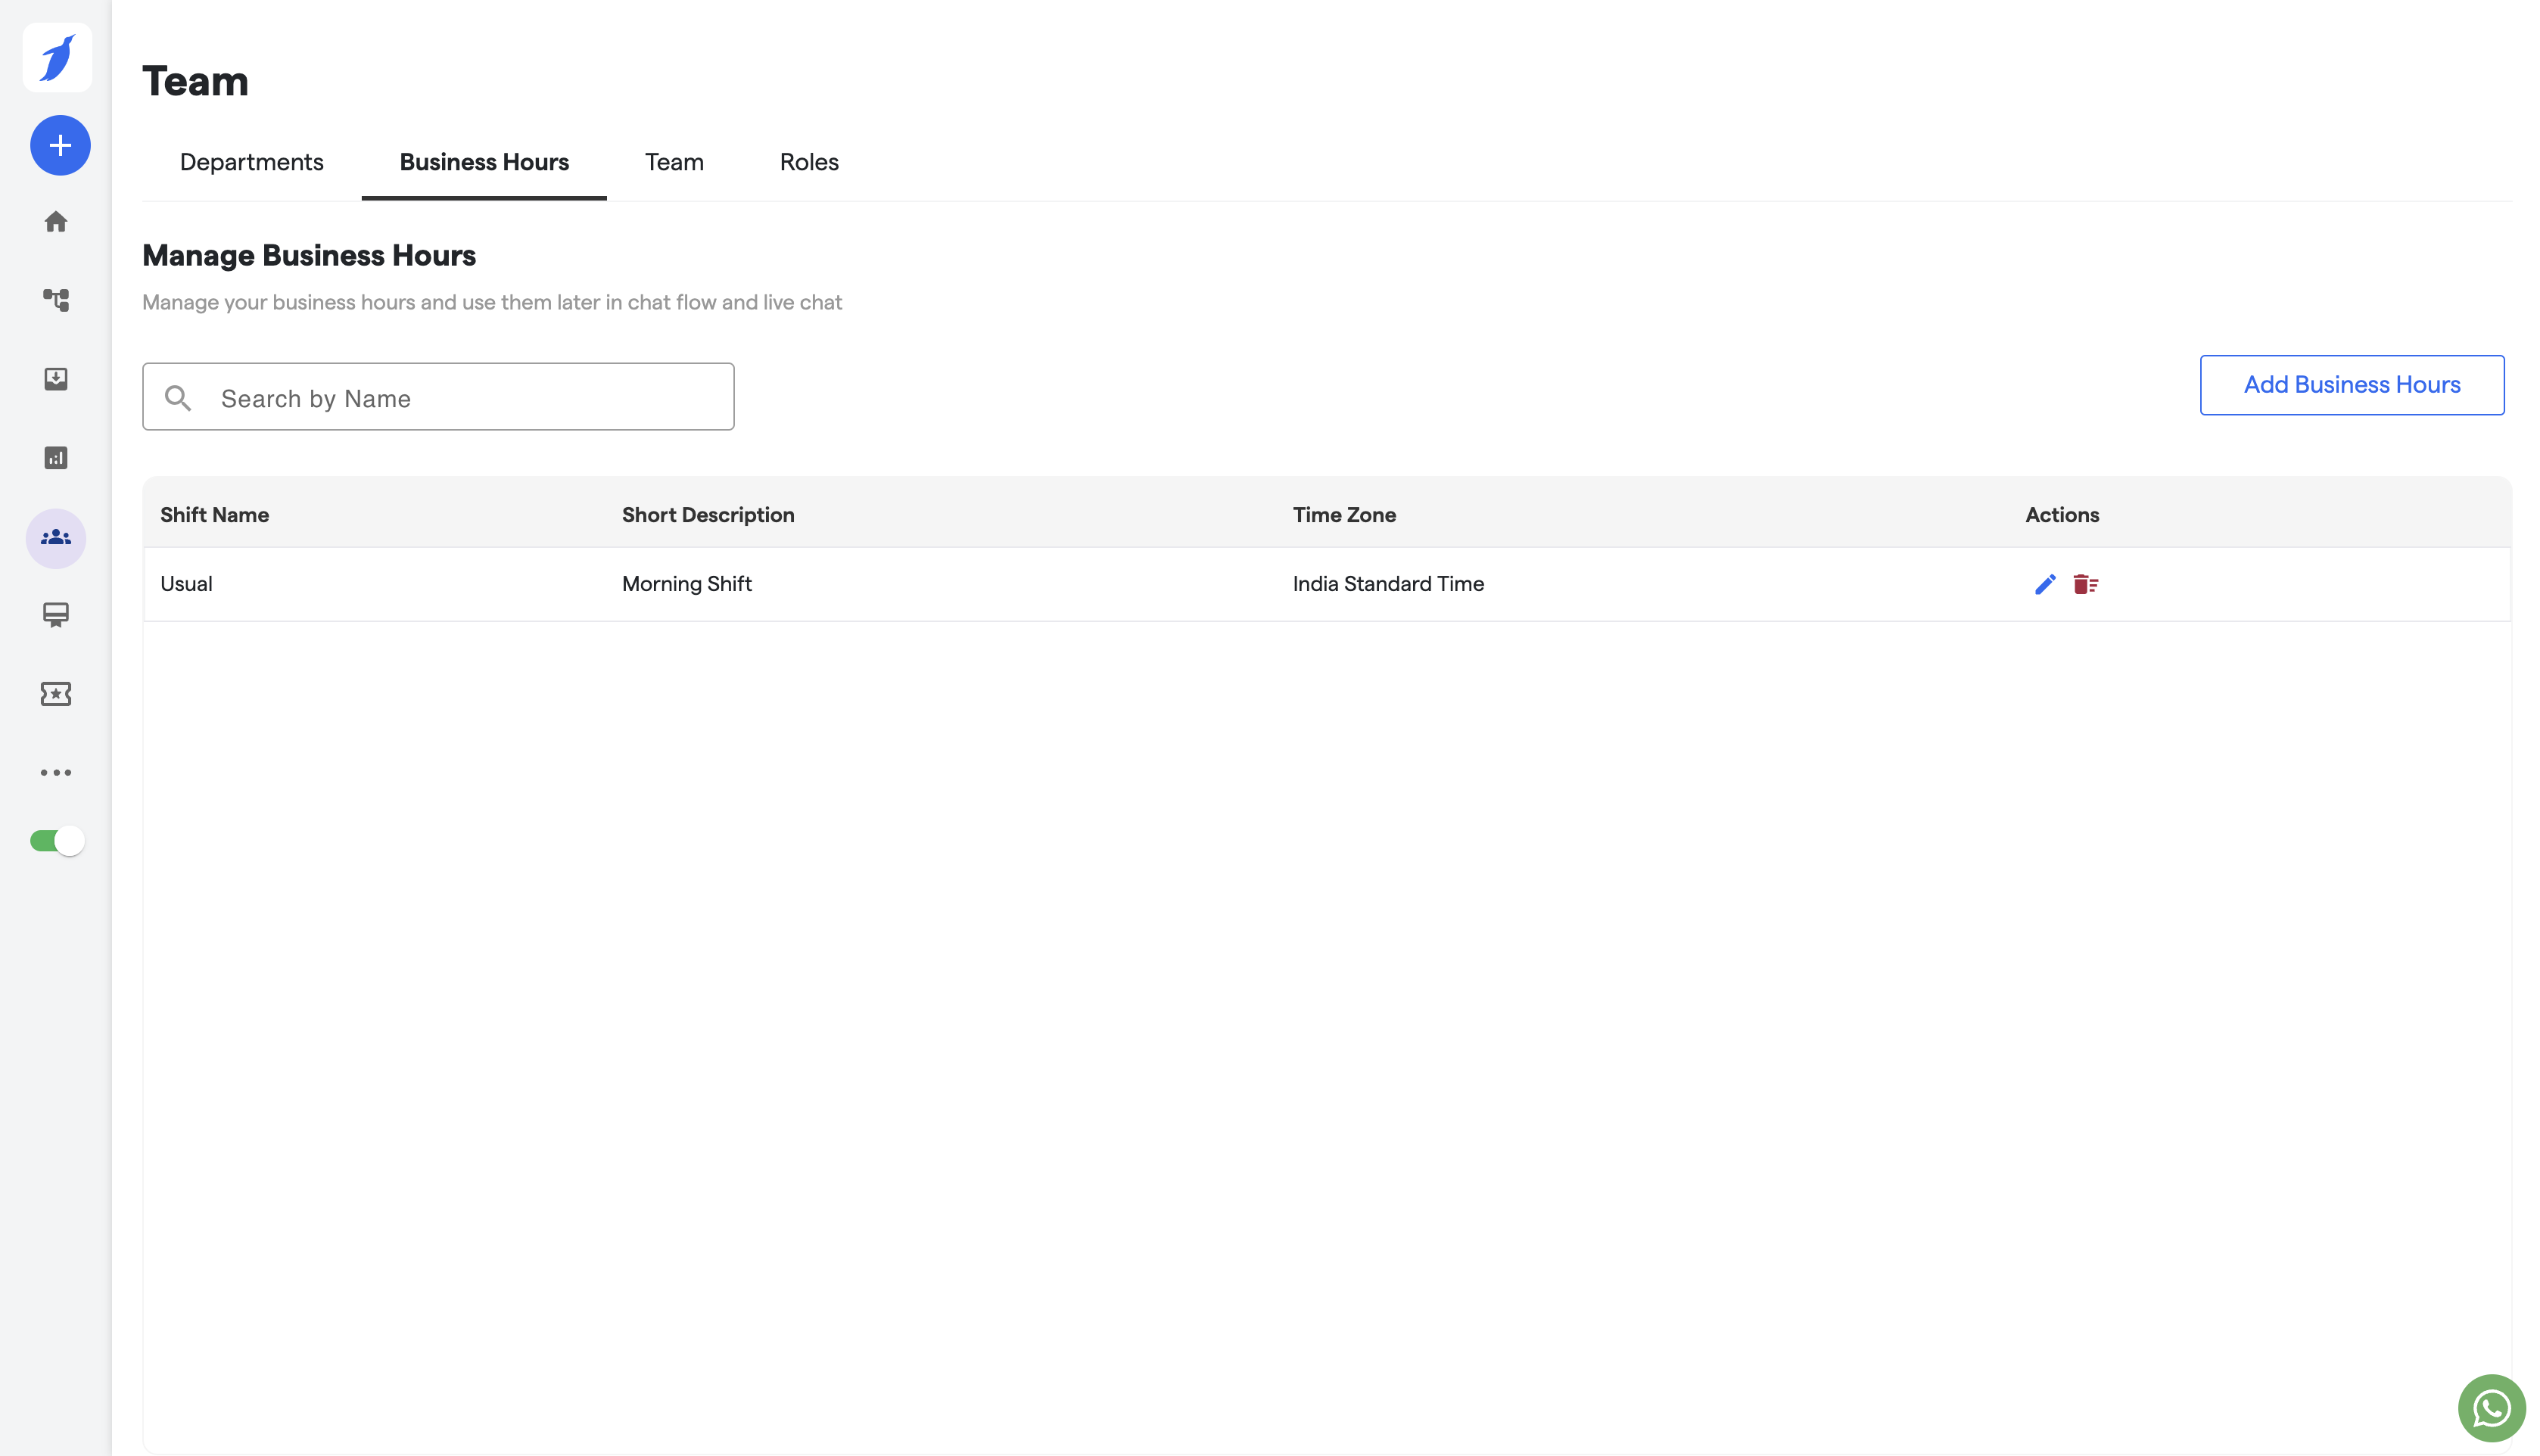Switch to the Departments tab

point(251,162)
